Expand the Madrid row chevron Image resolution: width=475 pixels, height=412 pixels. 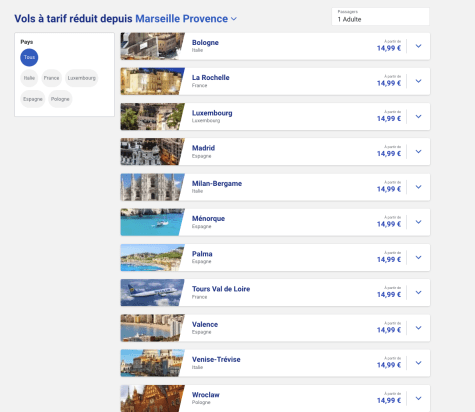[419, 152]
